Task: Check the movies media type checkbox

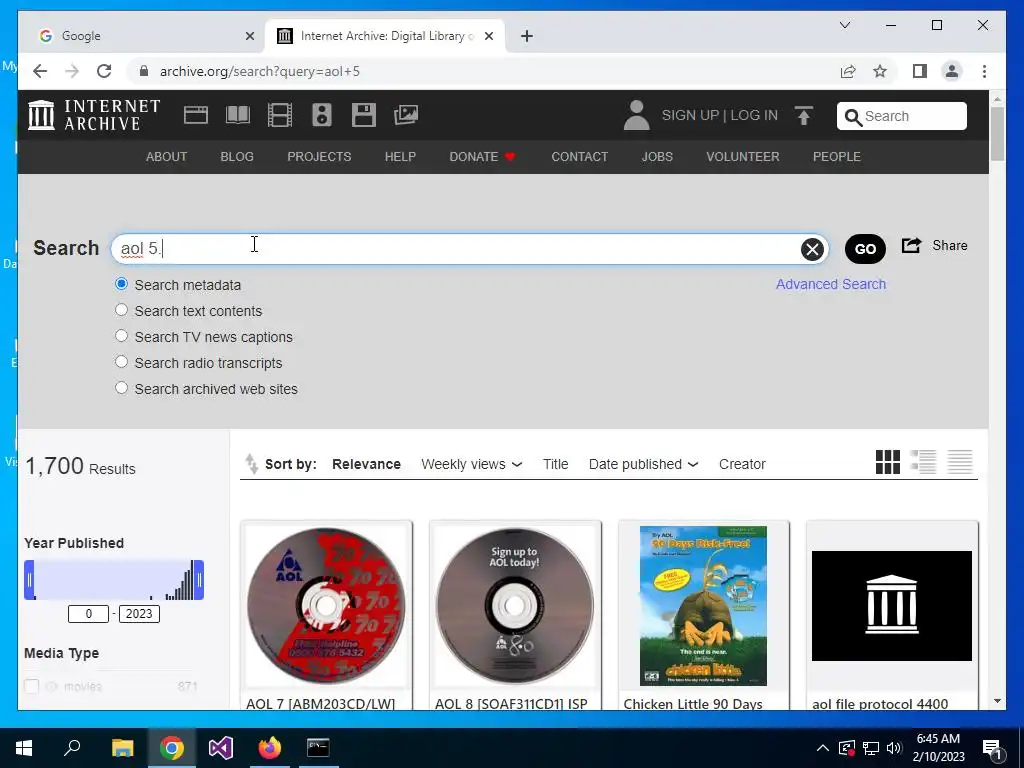Action: [x=31, y=686]
